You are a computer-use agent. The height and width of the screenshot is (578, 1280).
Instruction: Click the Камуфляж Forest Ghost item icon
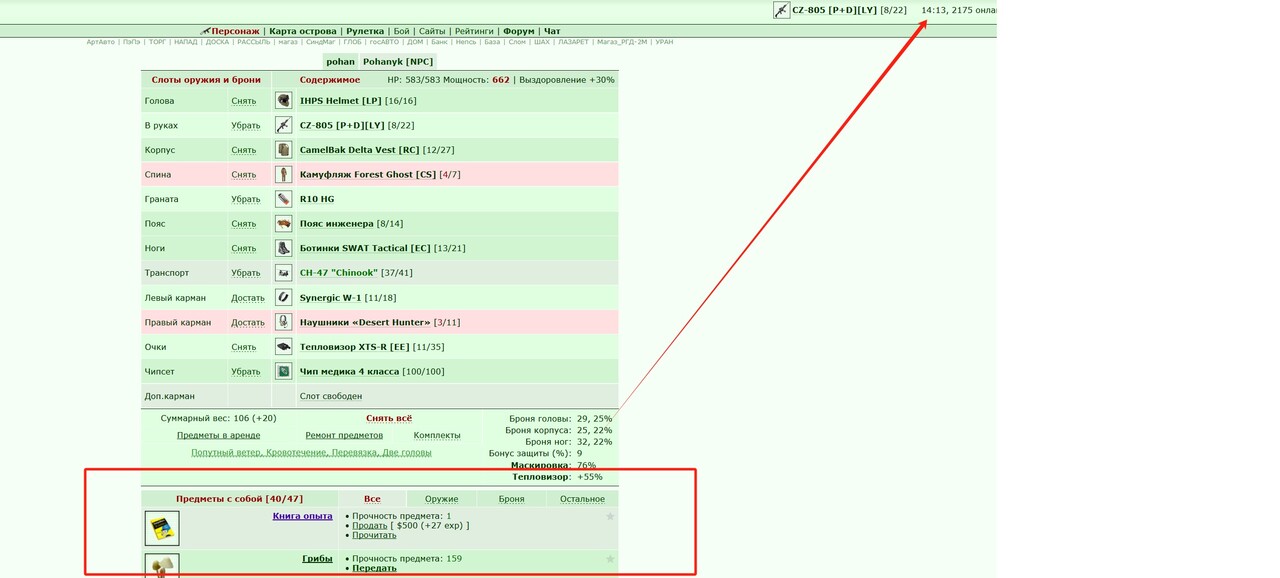[283, 174]
